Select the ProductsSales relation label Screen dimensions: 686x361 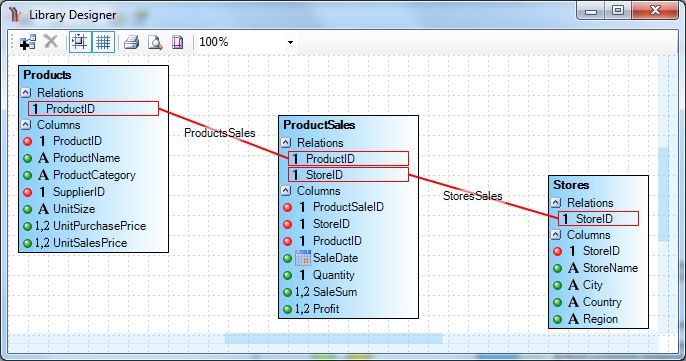(220, 133)
